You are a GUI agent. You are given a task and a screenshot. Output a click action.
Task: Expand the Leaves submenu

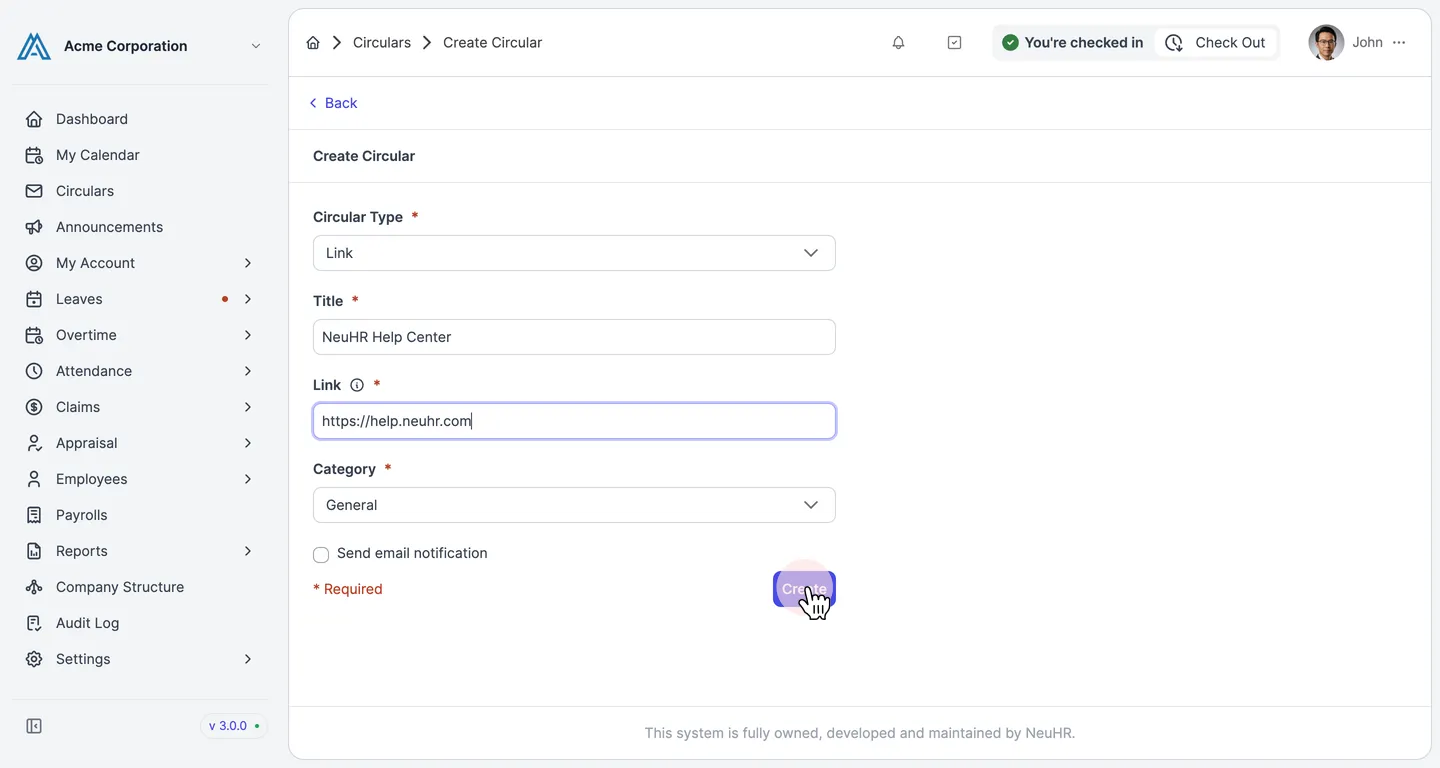(x=248, y=299)
